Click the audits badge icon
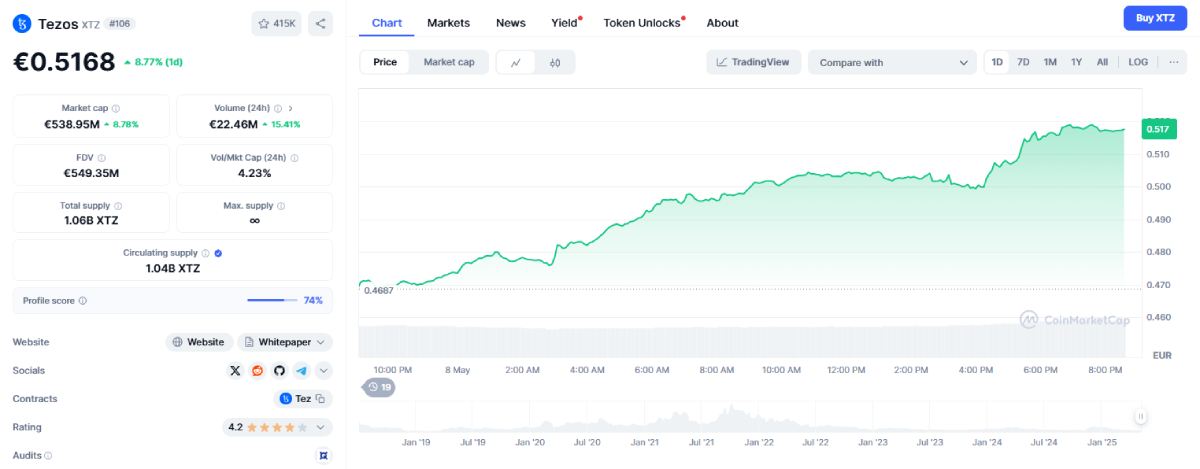This screenshot has width=1200, height=469. pos(322,455)
